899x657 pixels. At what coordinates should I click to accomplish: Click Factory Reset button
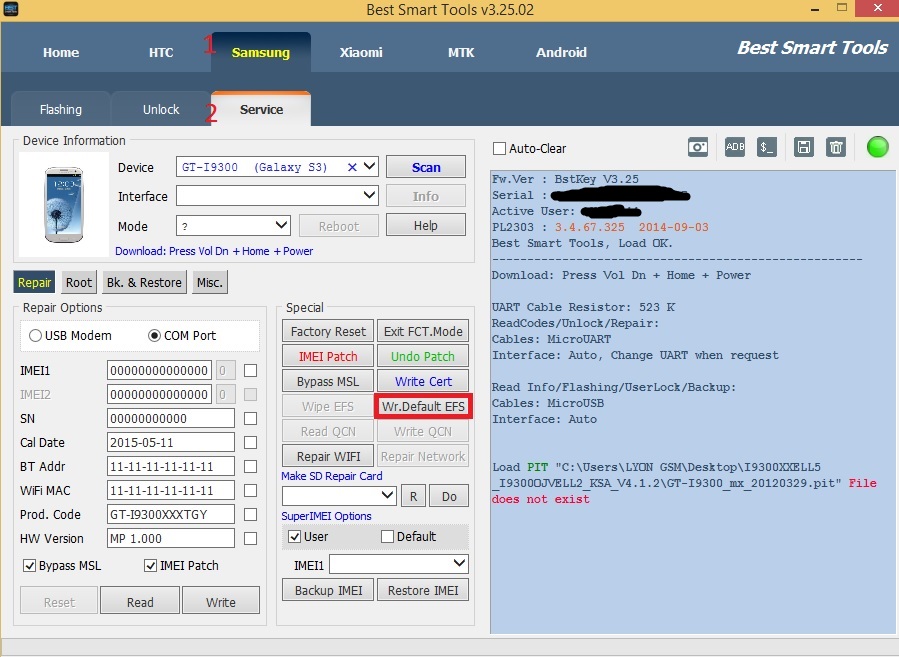(x=328, y=331)
